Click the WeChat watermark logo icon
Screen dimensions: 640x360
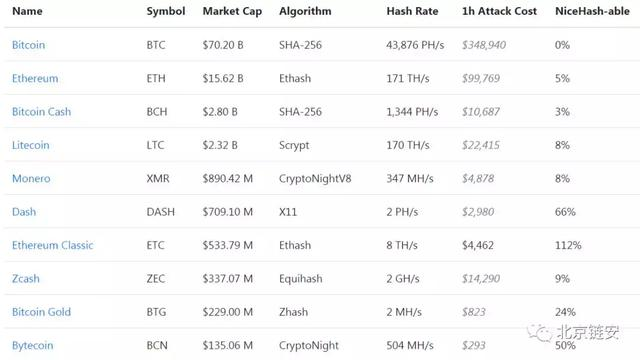pos(540,333)
